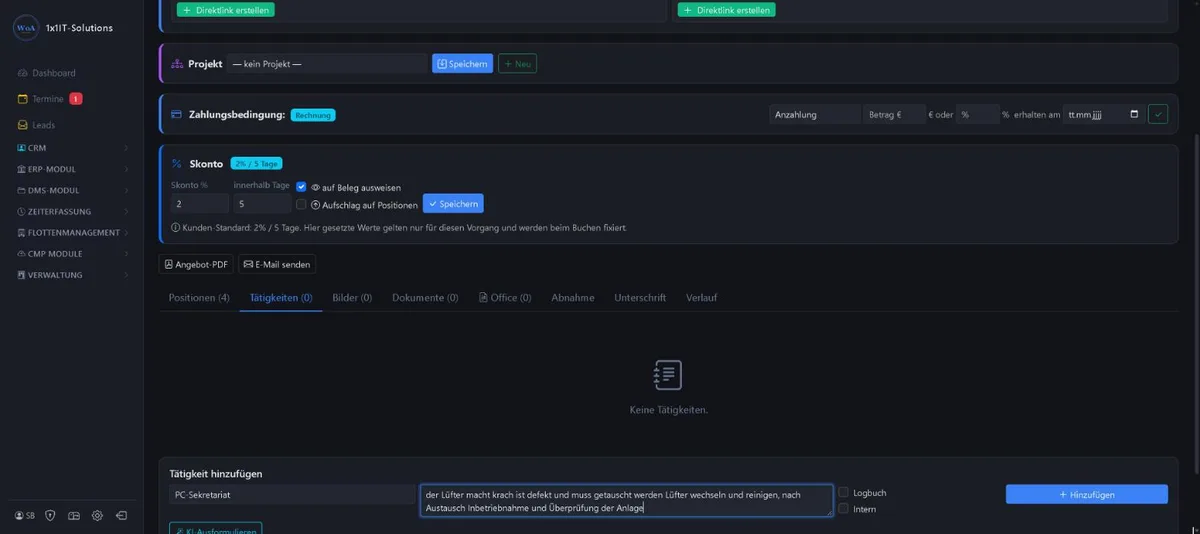
Task: Click the Betrag € input field
Action: pos(894,114)
